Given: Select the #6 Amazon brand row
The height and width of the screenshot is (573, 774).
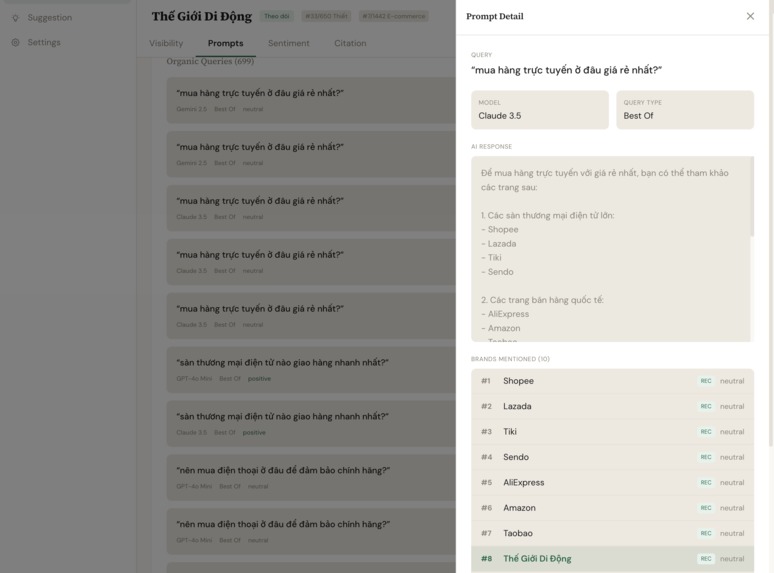Looking at the screenshot, I should (x=612, y=508).
